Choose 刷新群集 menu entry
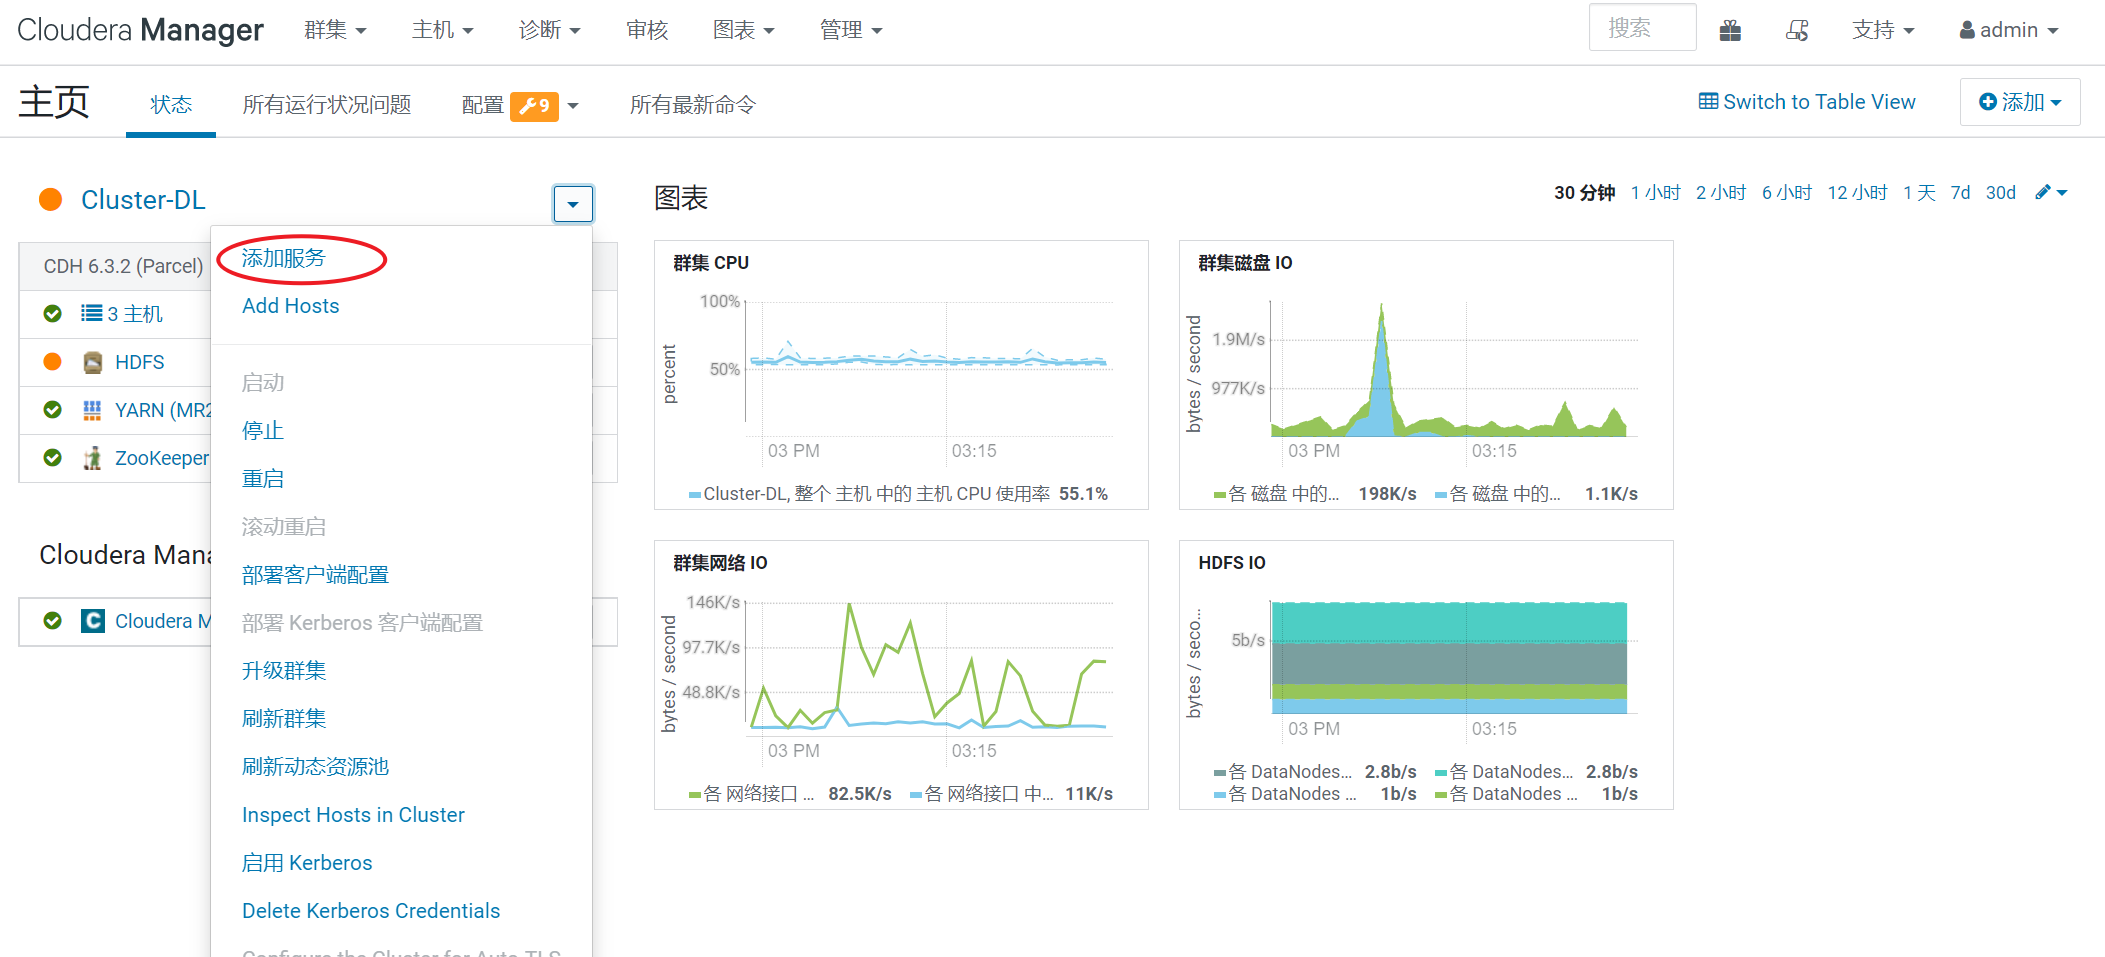Image resolution: width=2105 pixels, height=957 pixels. tap(284, 718)
